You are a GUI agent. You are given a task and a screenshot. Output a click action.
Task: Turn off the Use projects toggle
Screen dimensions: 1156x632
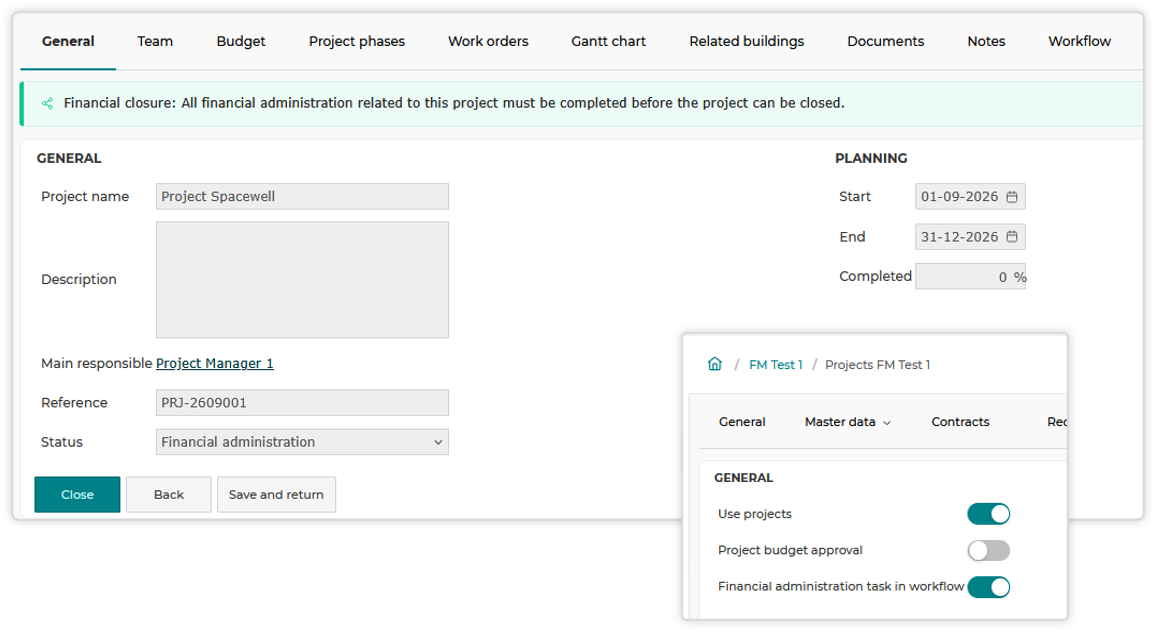(989, 514)
